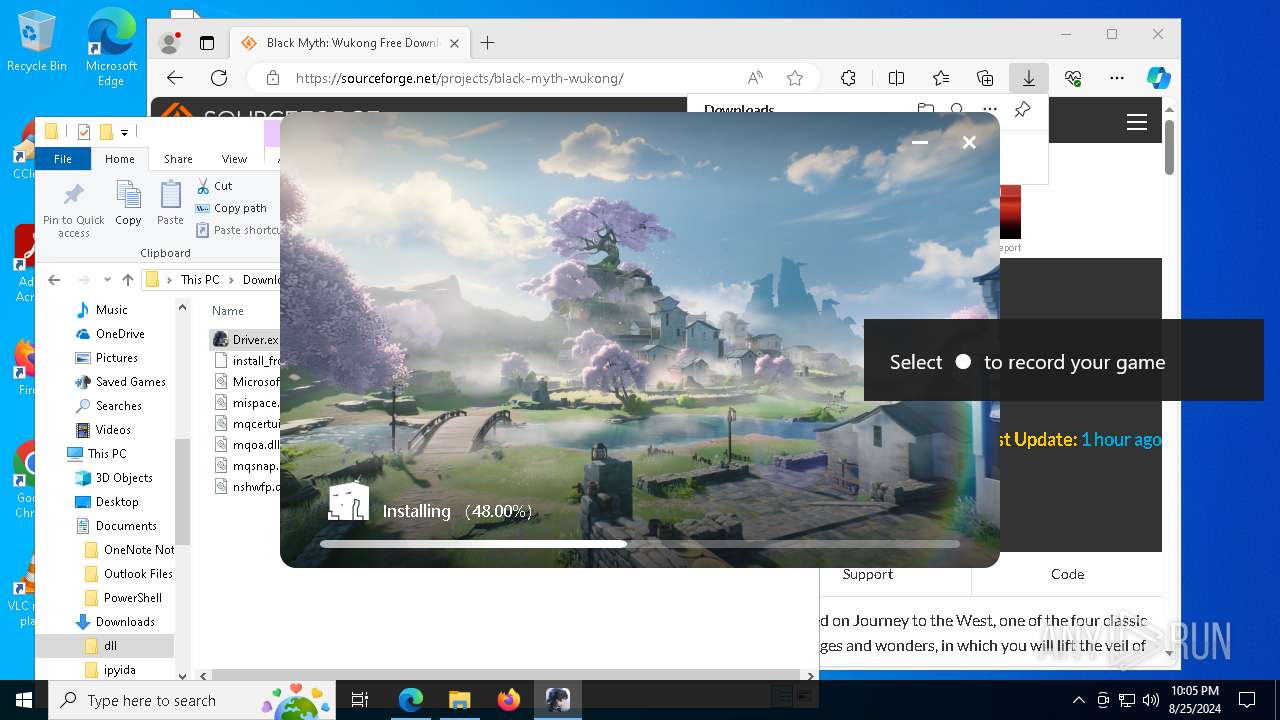
Task: Pin the Downloads panel
Action: [x=1022, y=110]
